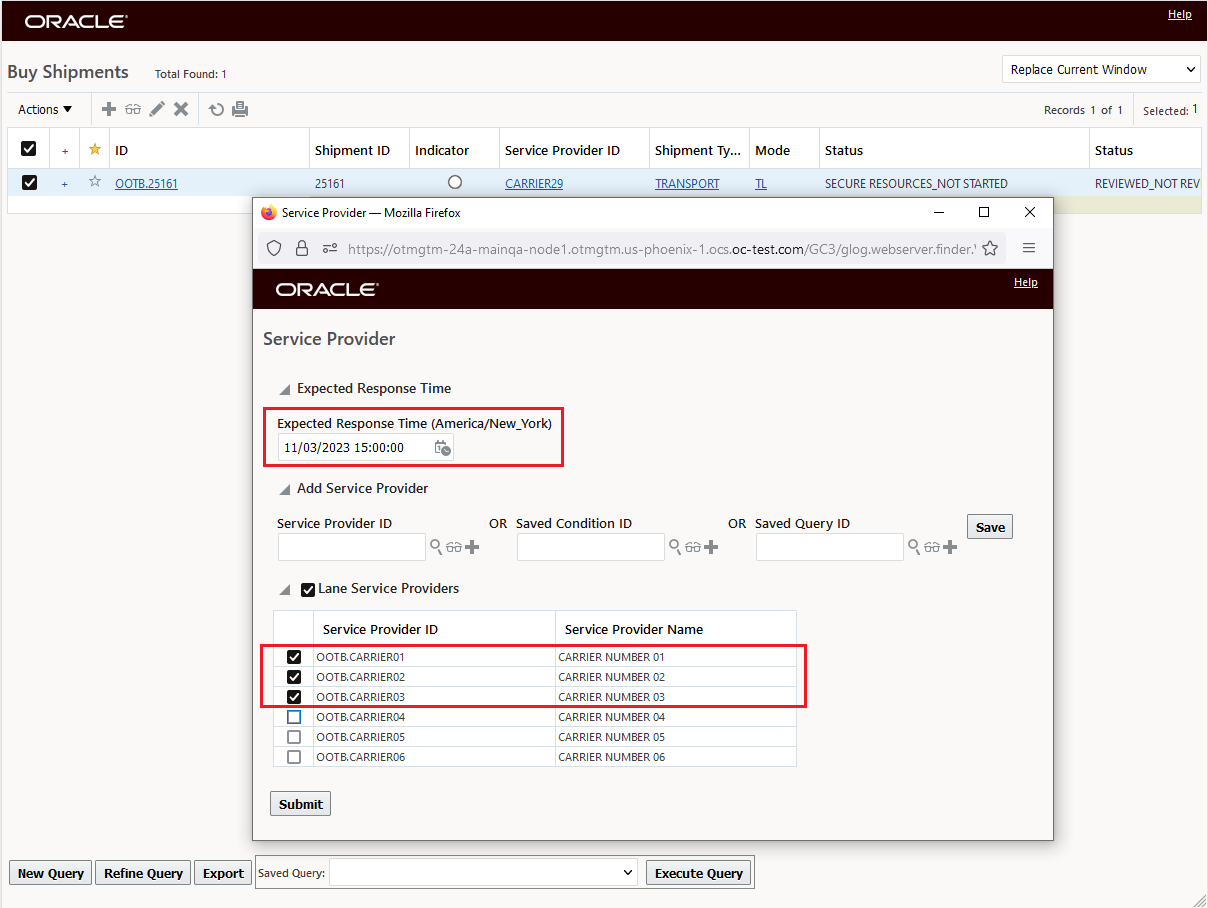
Task: Click the search magnifier next to Saved Query ID
Action: coord(914,547)
